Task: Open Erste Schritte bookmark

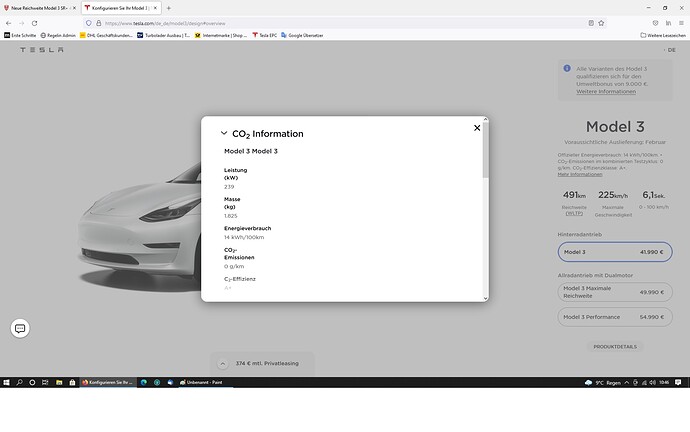Action: [20, 35]
